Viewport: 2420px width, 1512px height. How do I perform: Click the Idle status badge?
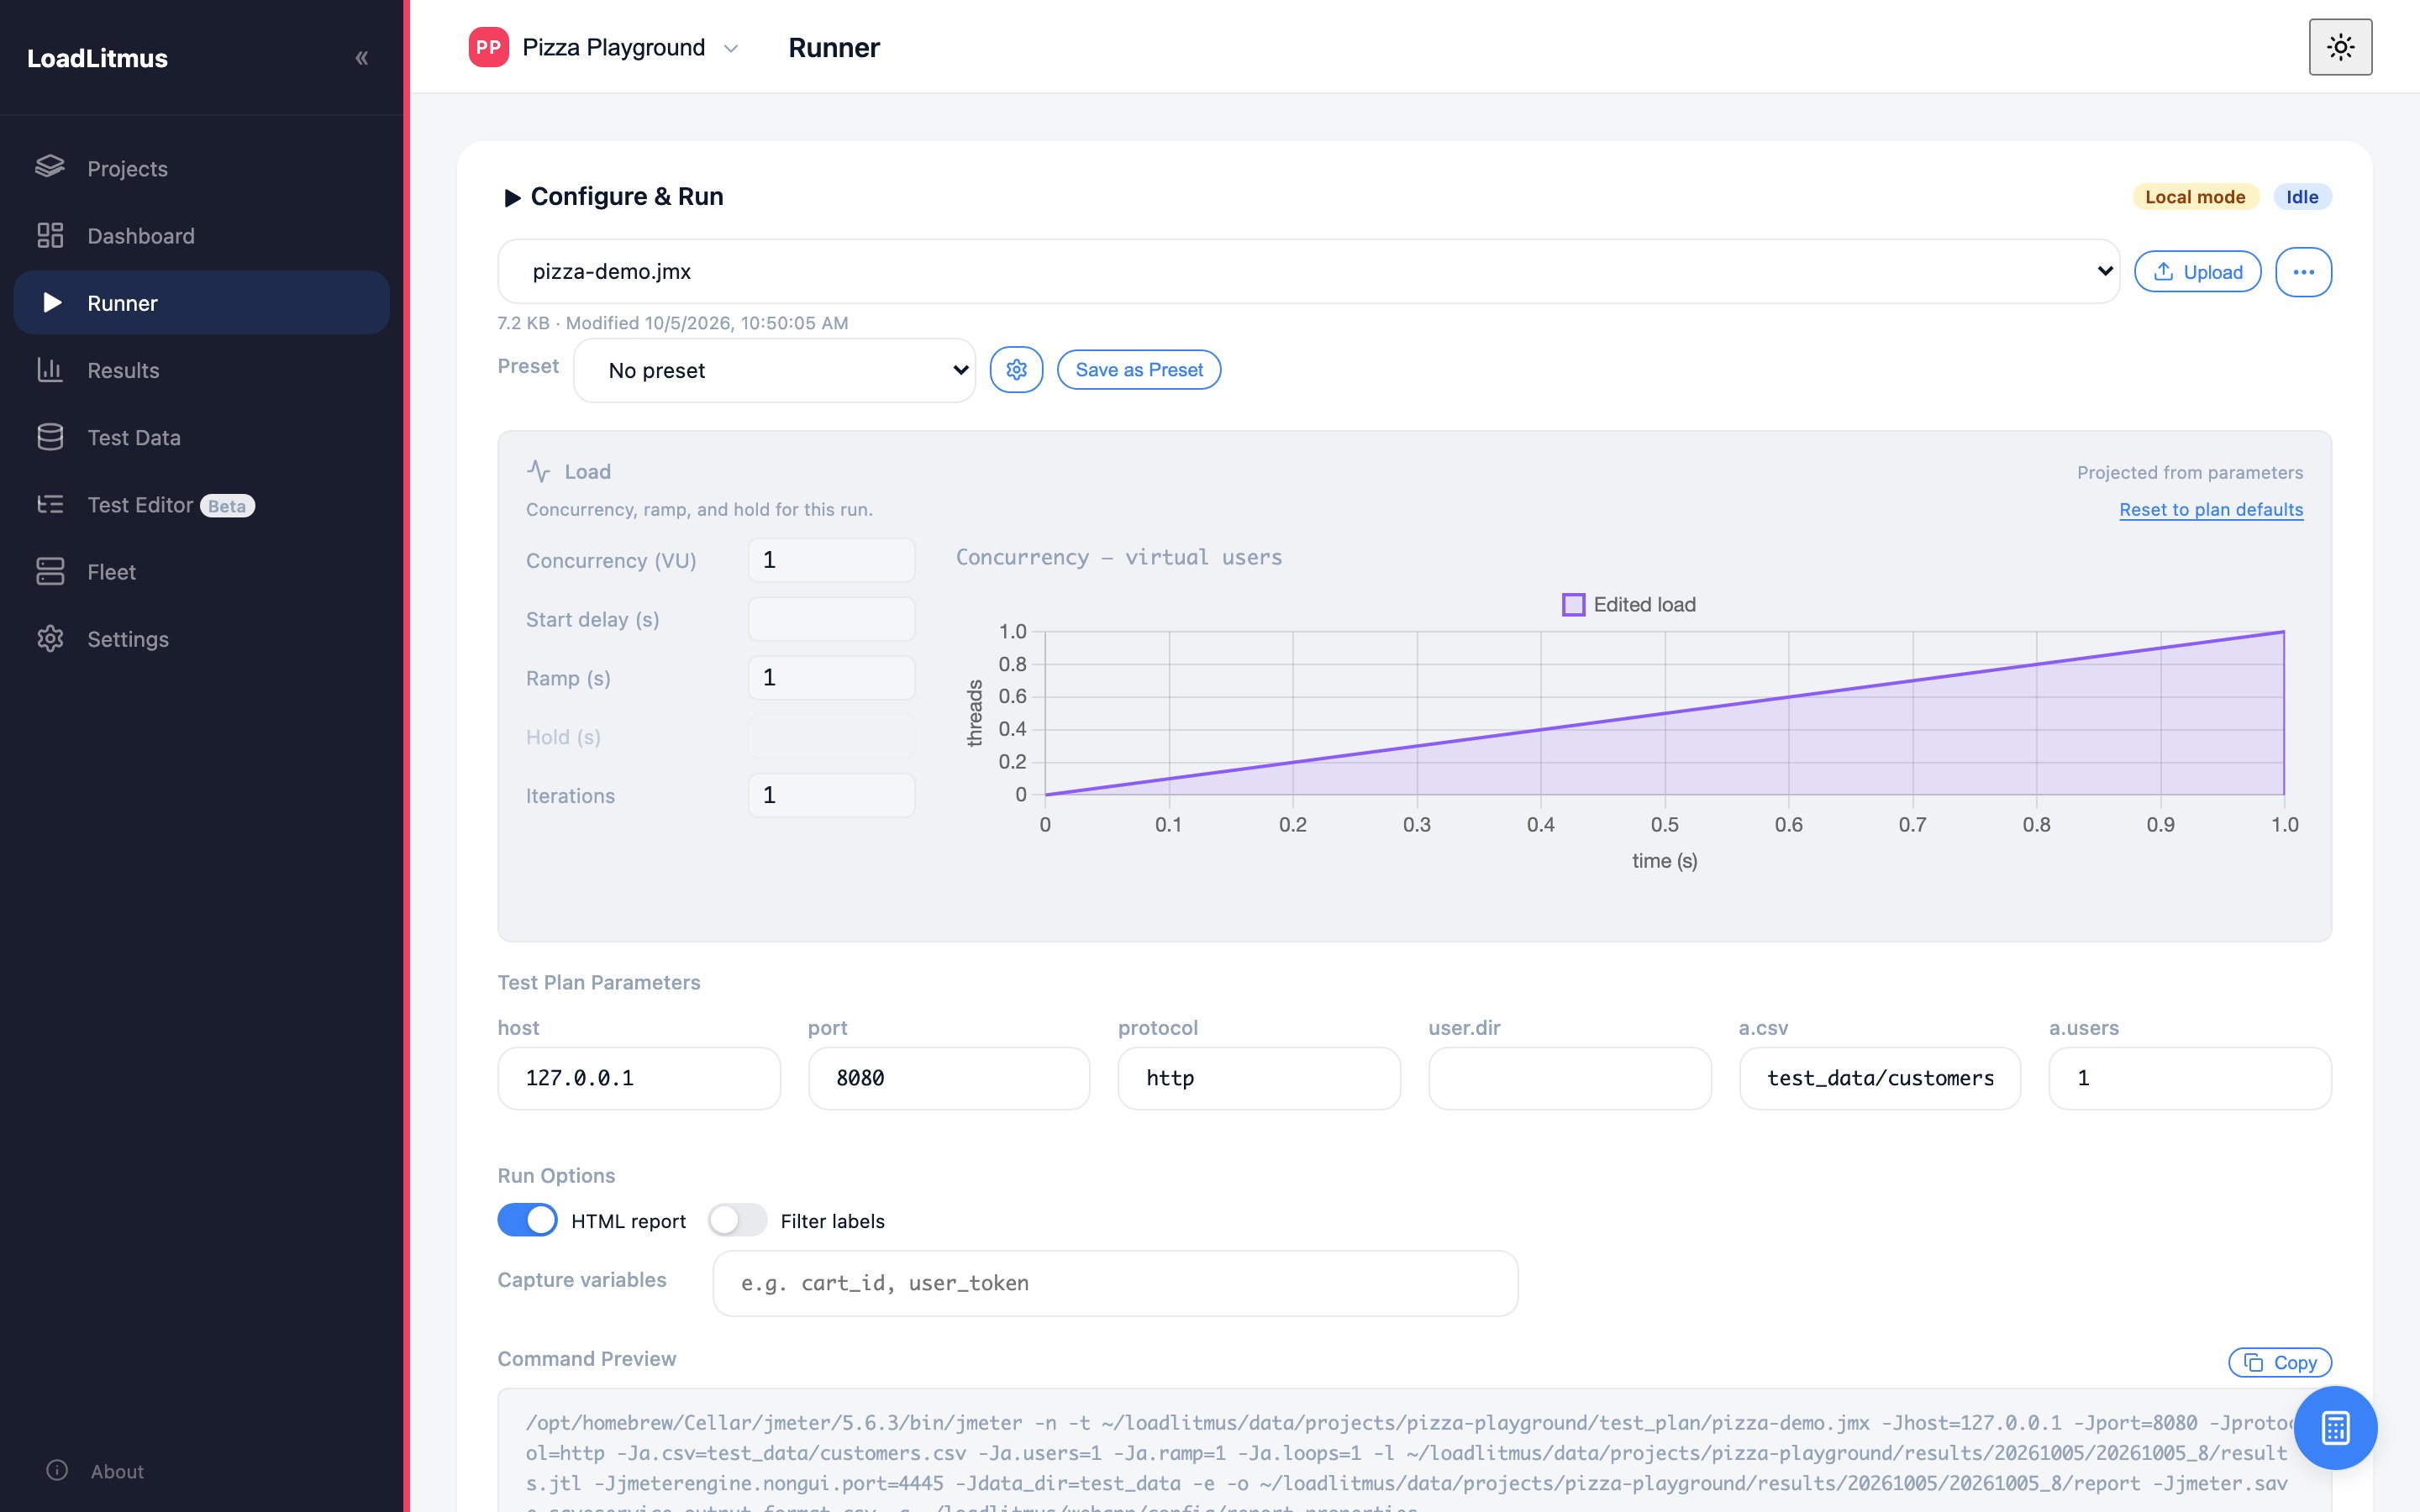tap(2302, 197)
